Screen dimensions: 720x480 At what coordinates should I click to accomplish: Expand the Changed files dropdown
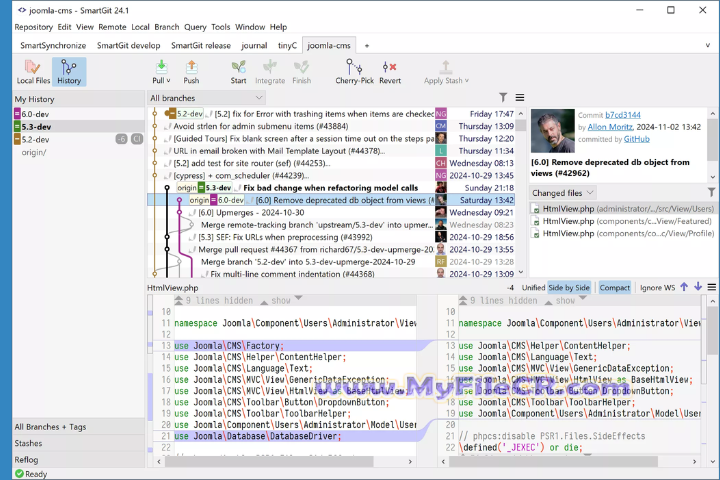(590, 192)
